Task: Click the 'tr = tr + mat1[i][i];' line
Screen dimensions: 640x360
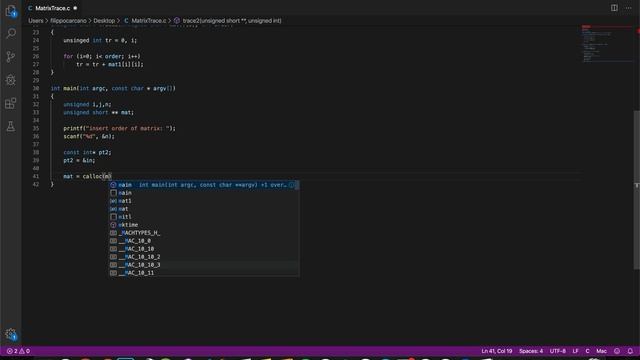Action: pyautogui.click(x=110, y=64)
